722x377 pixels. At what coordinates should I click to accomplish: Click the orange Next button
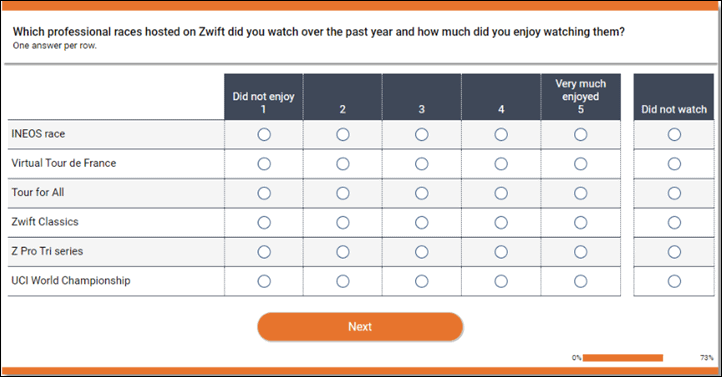click(360, 327)
